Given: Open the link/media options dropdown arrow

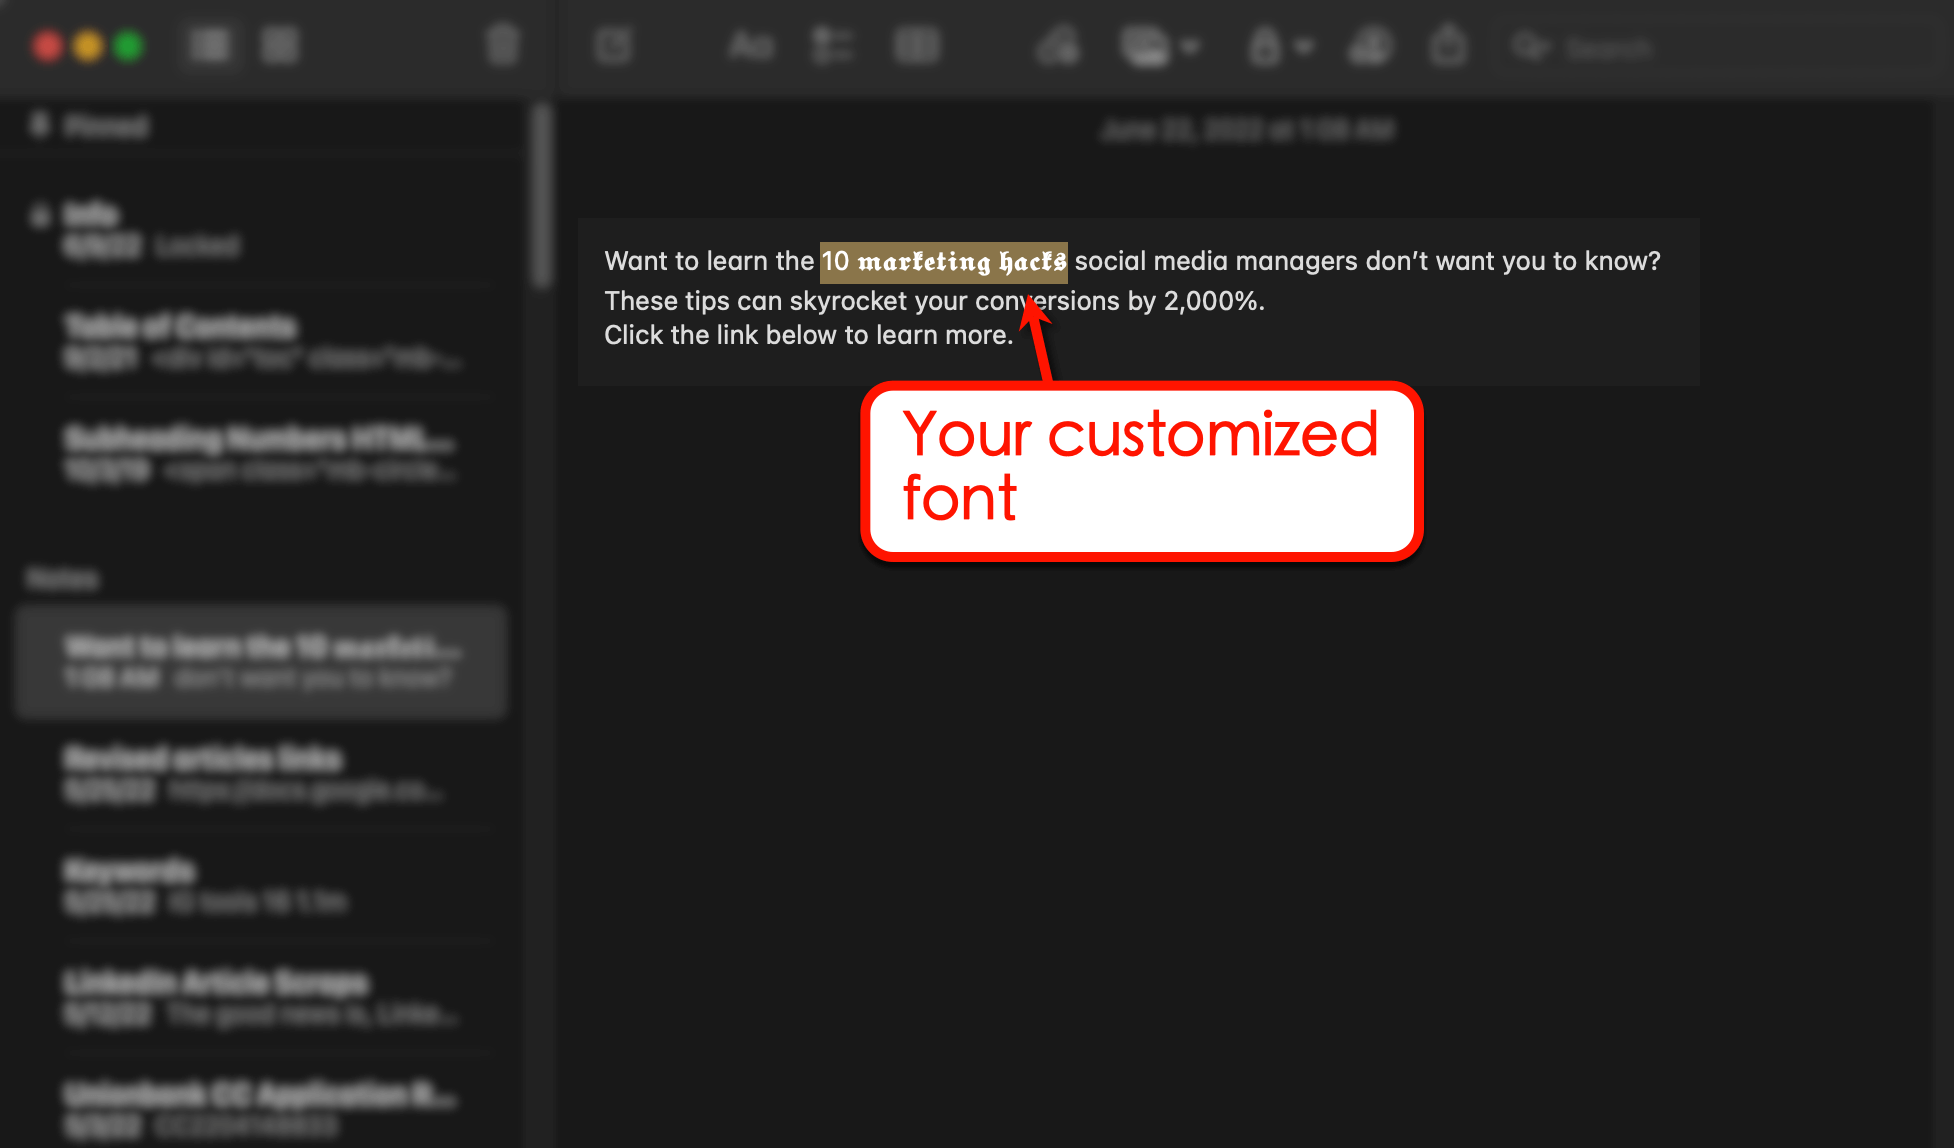Looking at the screenshot, I should (1190, 46).
